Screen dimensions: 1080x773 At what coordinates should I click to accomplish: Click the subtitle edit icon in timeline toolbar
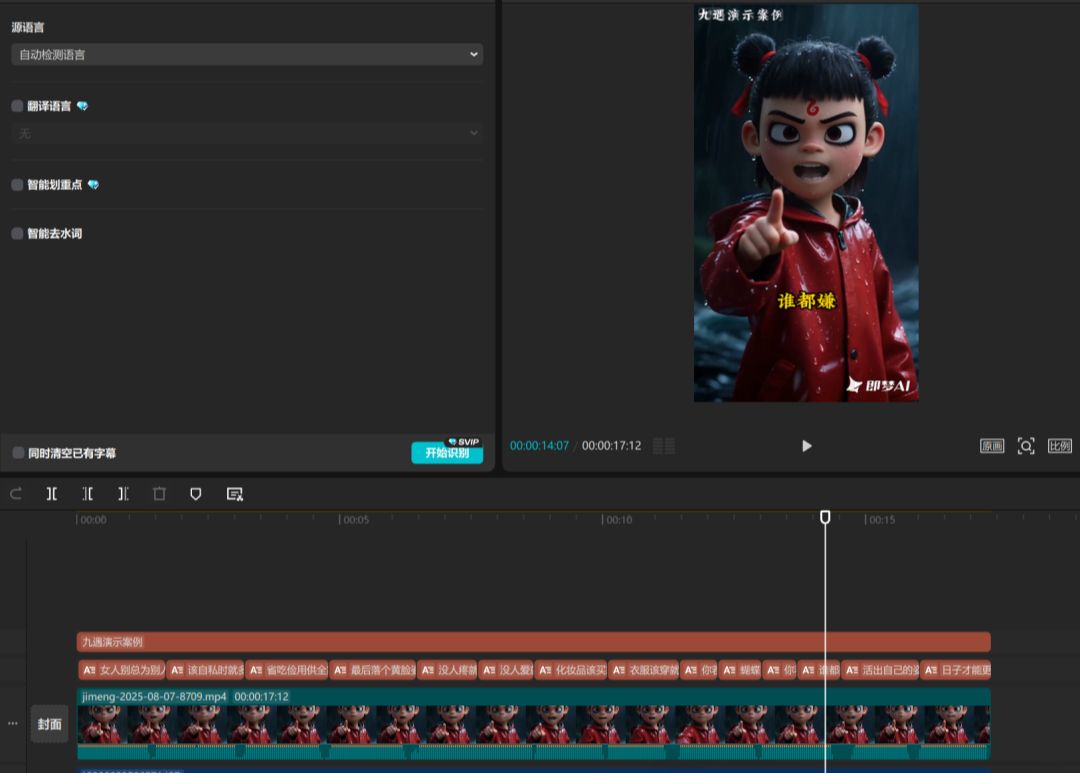click(x=235, y=494)
